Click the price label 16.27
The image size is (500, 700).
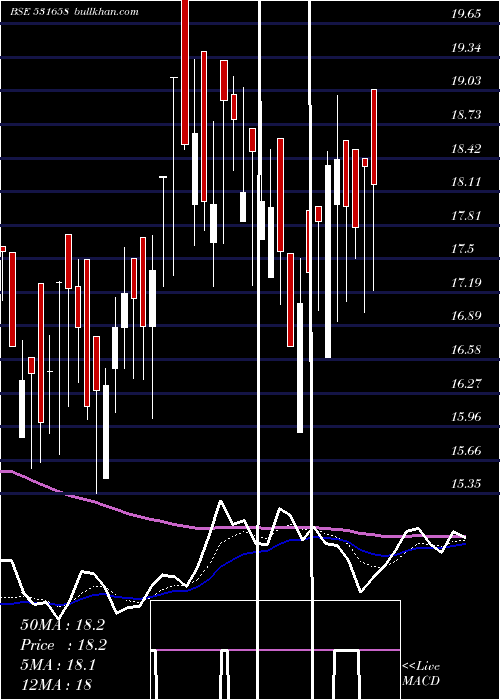(466, 383)
